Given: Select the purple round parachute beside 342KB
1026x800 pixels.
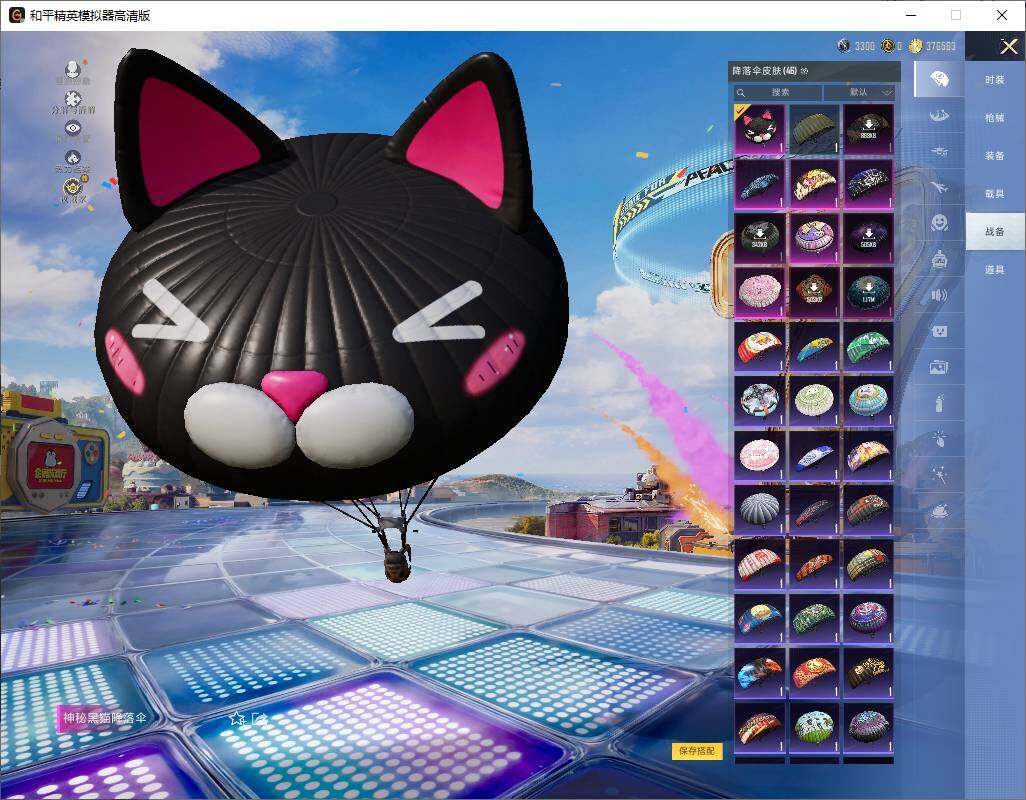Looking at the screenshot, I should [814, 237].
